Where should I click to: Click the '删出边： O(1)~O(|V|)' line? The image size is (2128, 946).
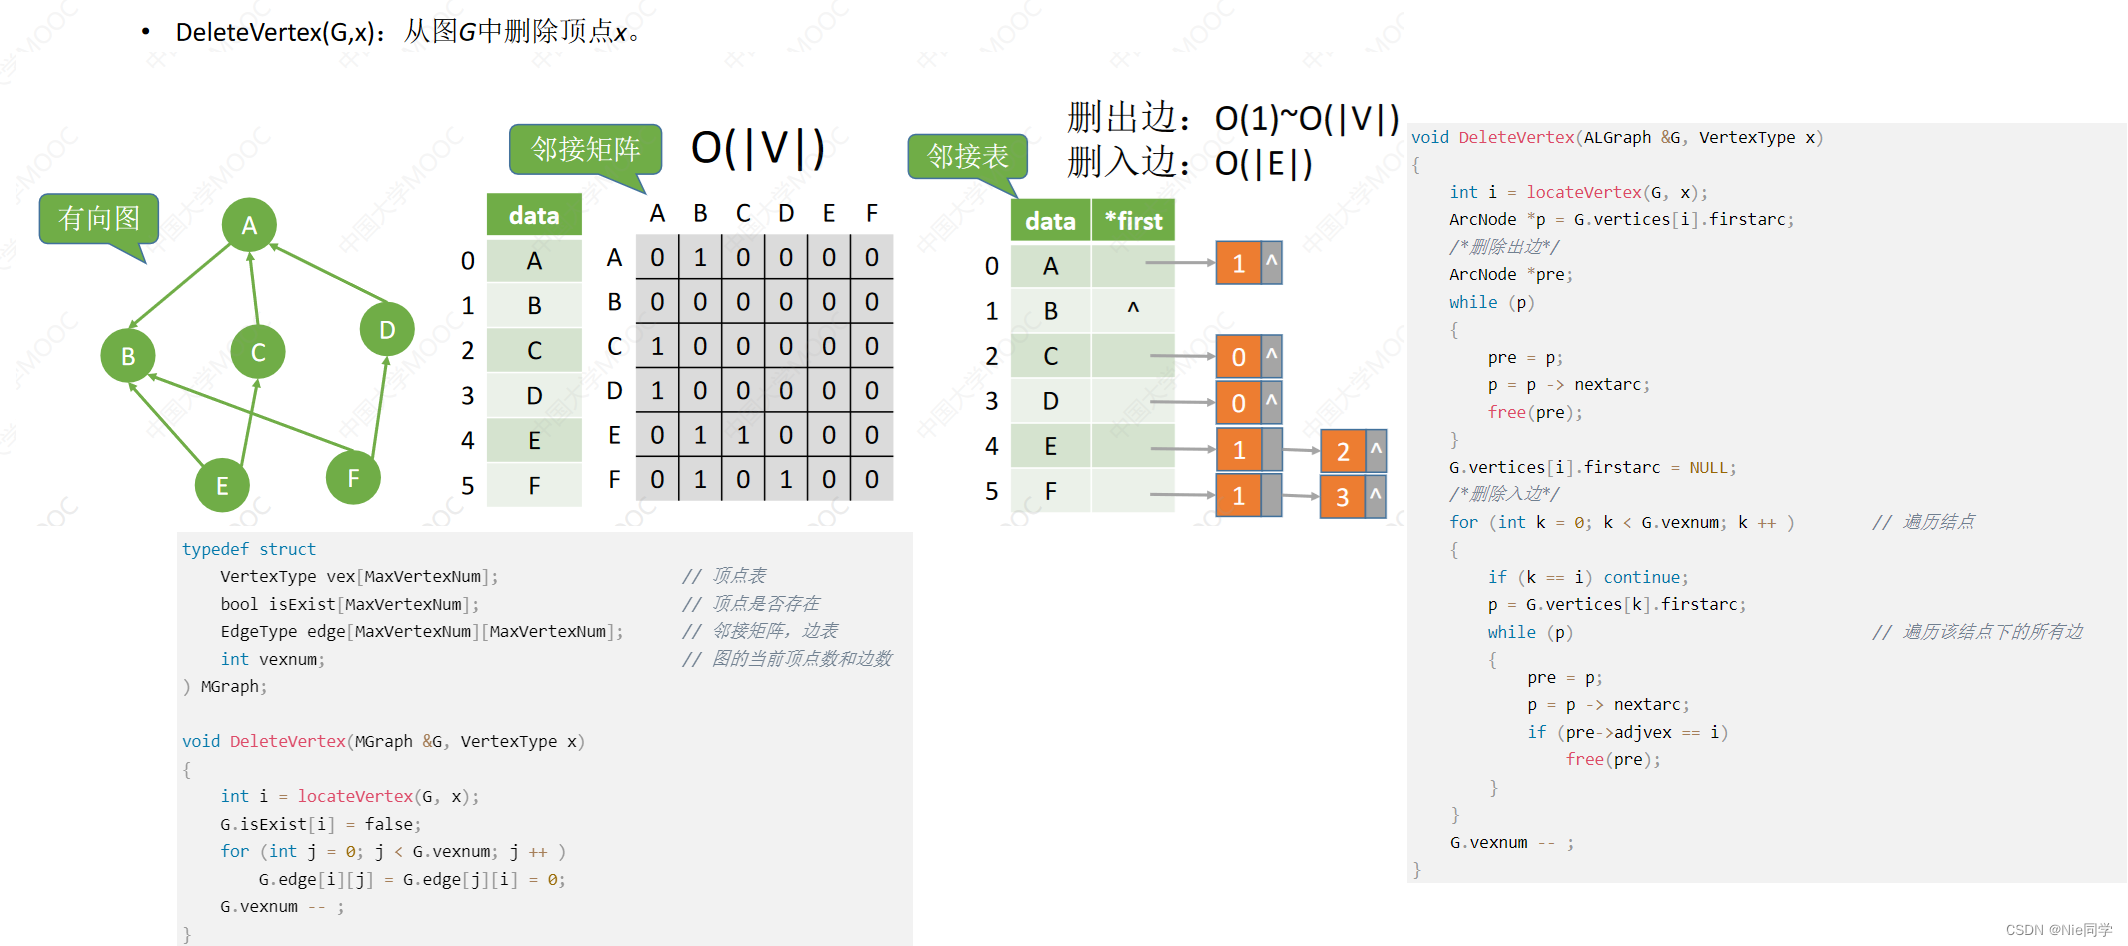(x=1233, y=118)
